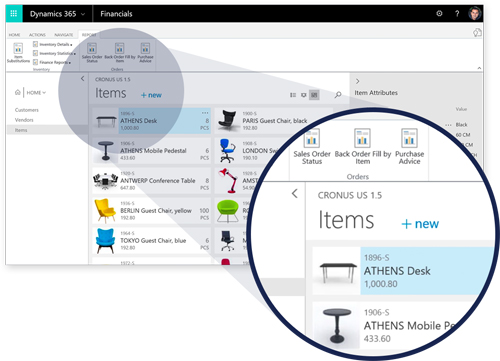Open the PARIS Guest Chair, black tile
The width and height of the screenshot is (500, 361).
273,121
